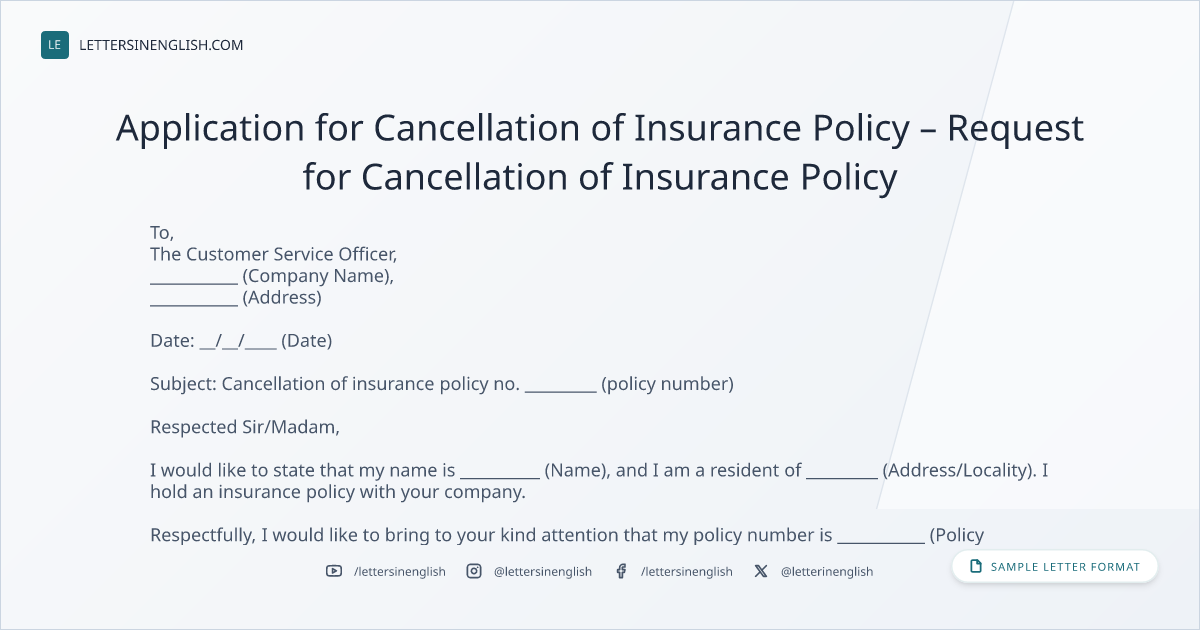Open /lettersinenglish YouTube handle

(400, 571)
